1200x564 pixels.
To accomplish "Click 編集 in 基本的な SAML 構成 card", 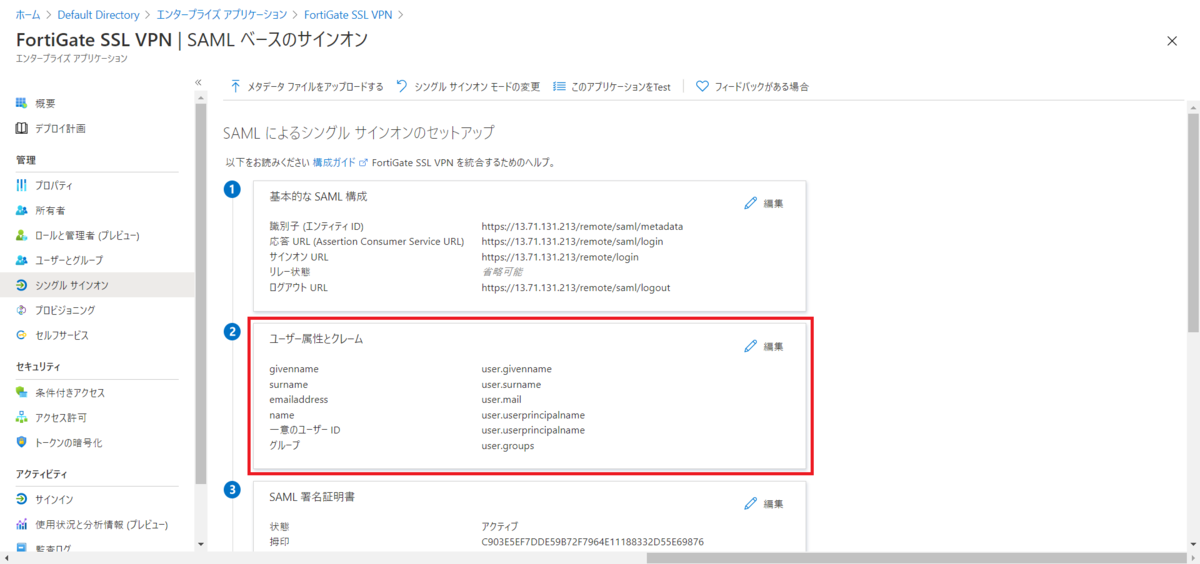I will coord(773,203).
